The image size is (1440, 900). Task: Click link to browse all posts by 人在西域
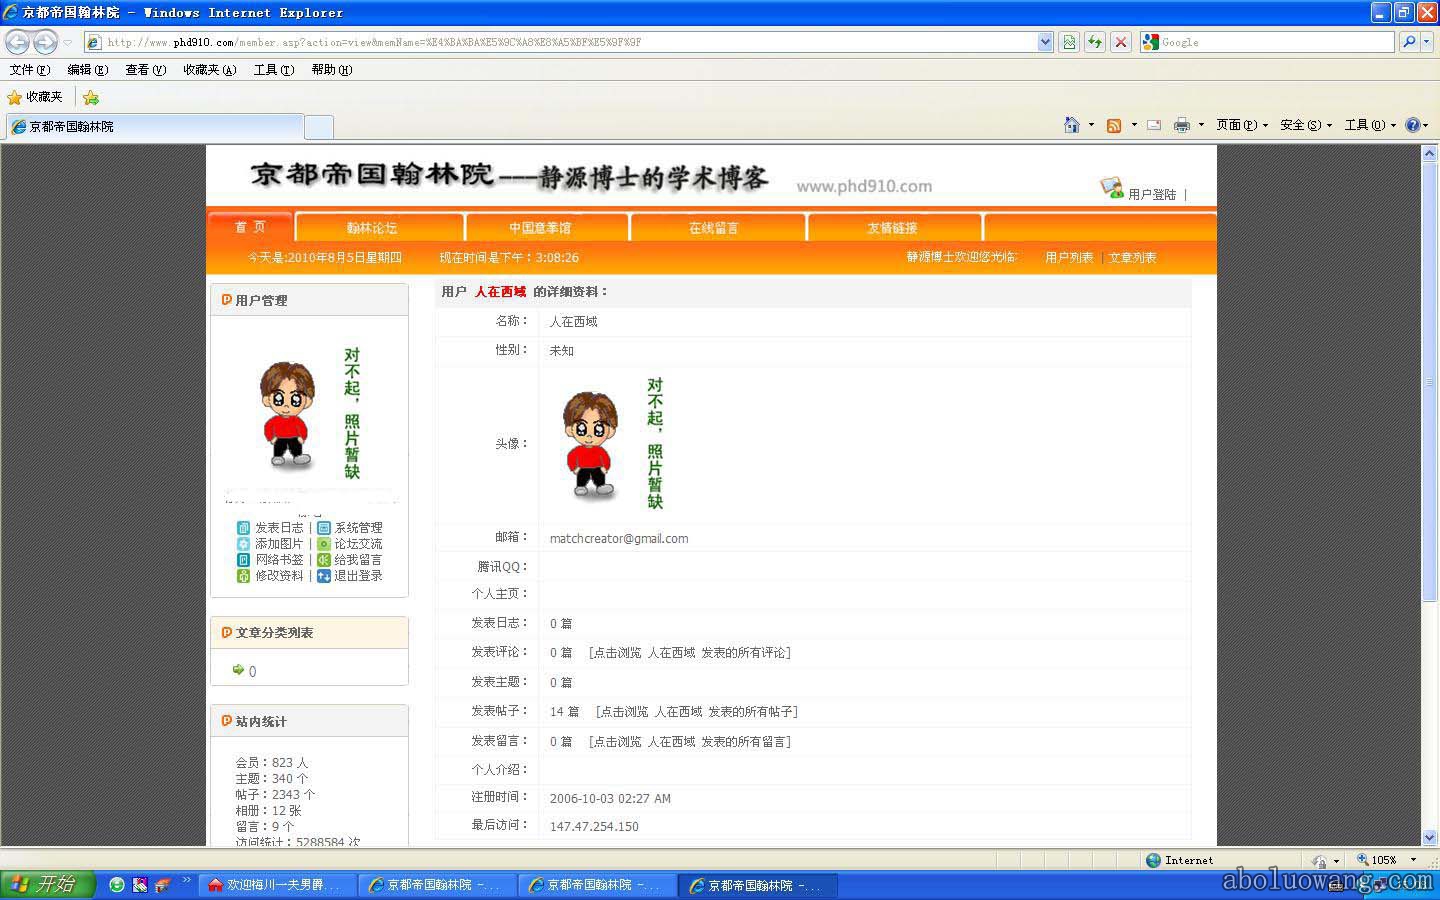click(x=696, y=712)
